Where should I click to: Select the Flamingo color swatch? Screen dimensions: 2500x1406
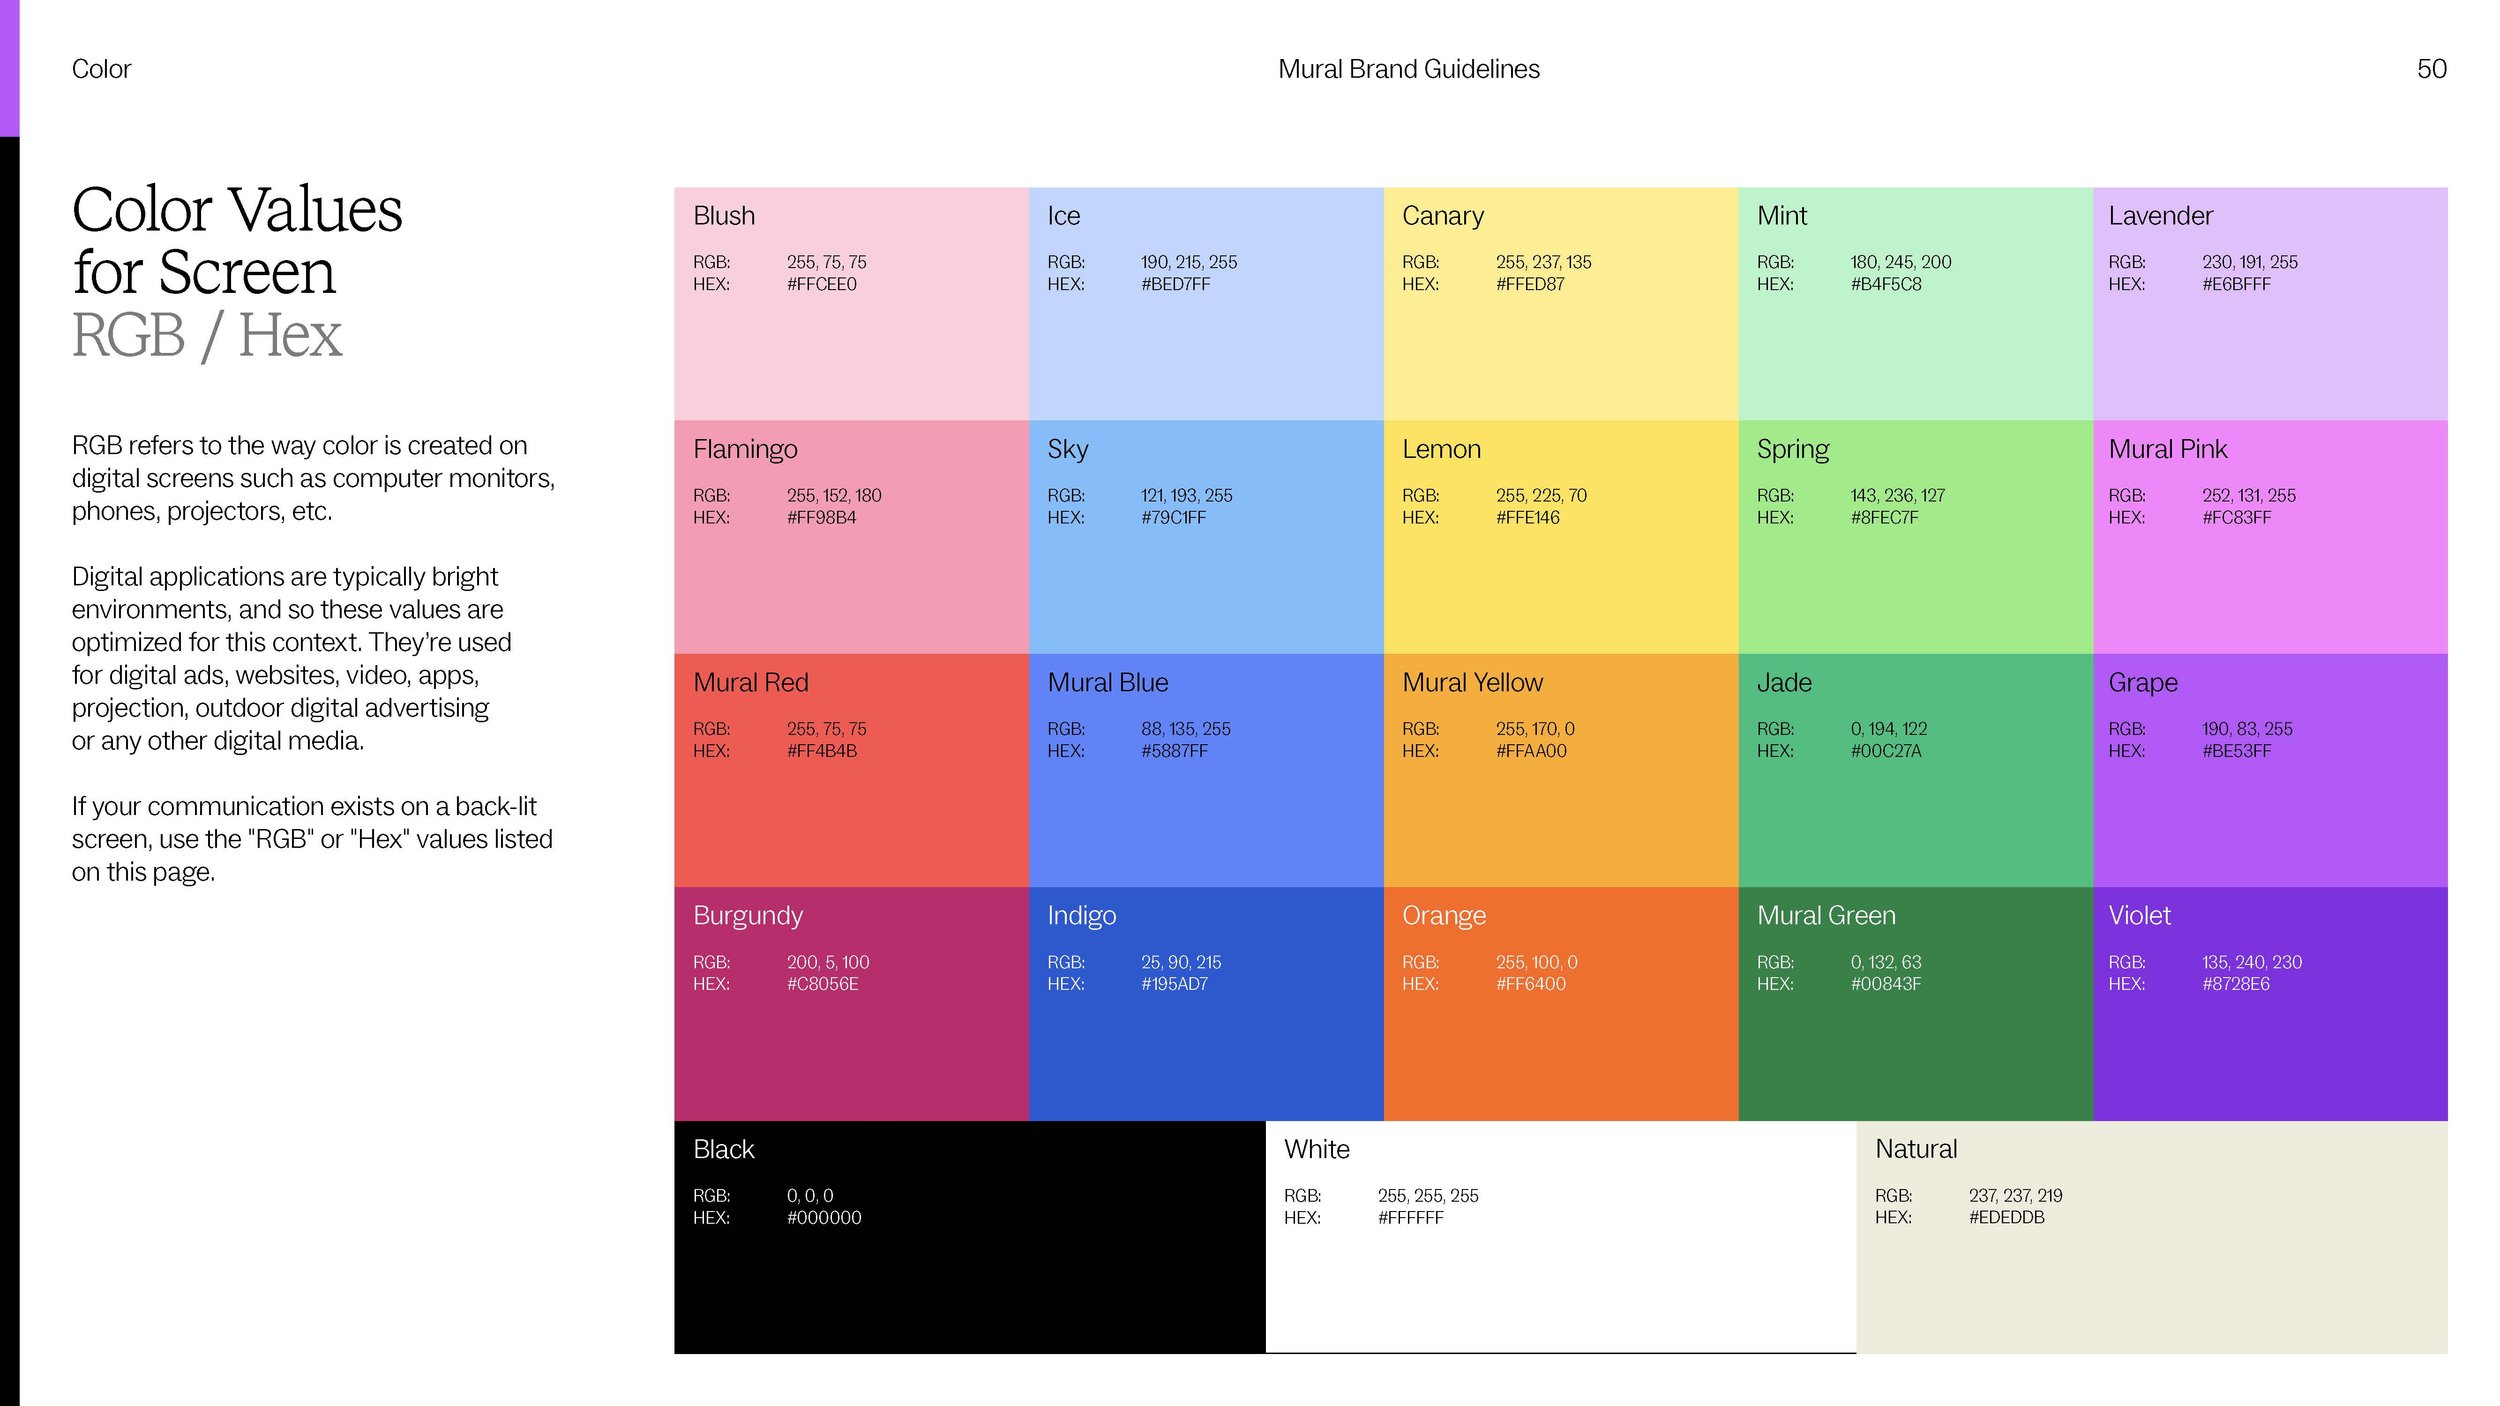pos(851,537)
